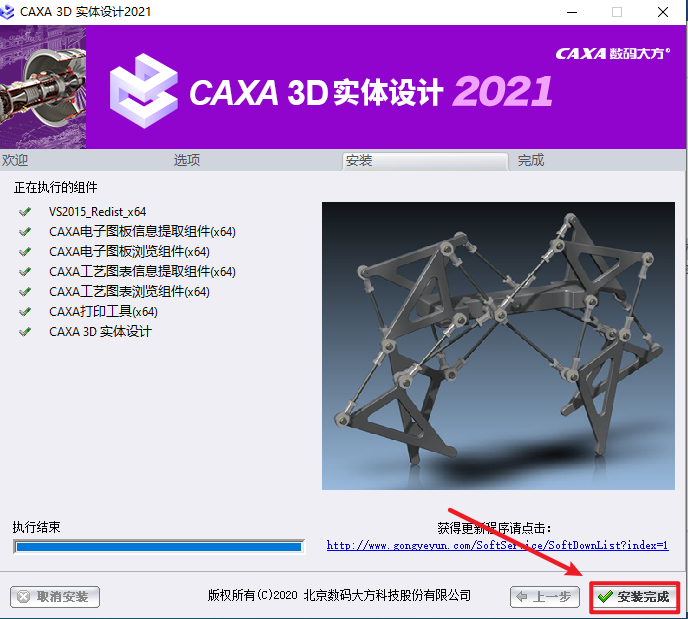The height and width of the screenshot is (619, 688).
Task: Click the CAXA数码大方 brand logo
Action: tap(613, 54)
